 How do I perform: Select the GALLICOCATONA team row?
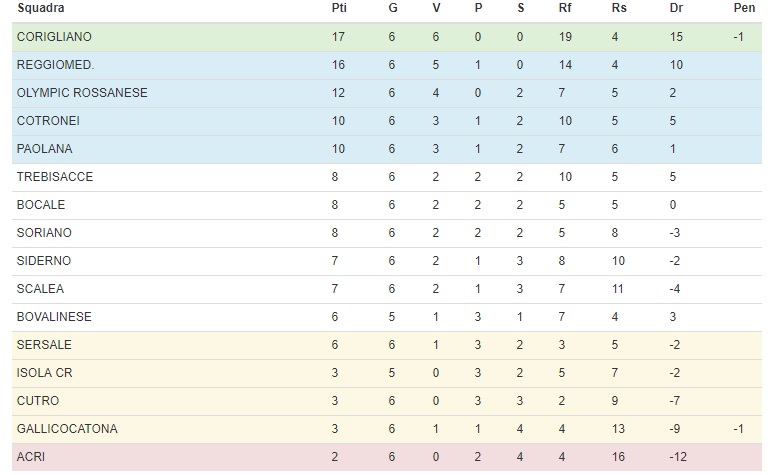click(x=387, y=429)
